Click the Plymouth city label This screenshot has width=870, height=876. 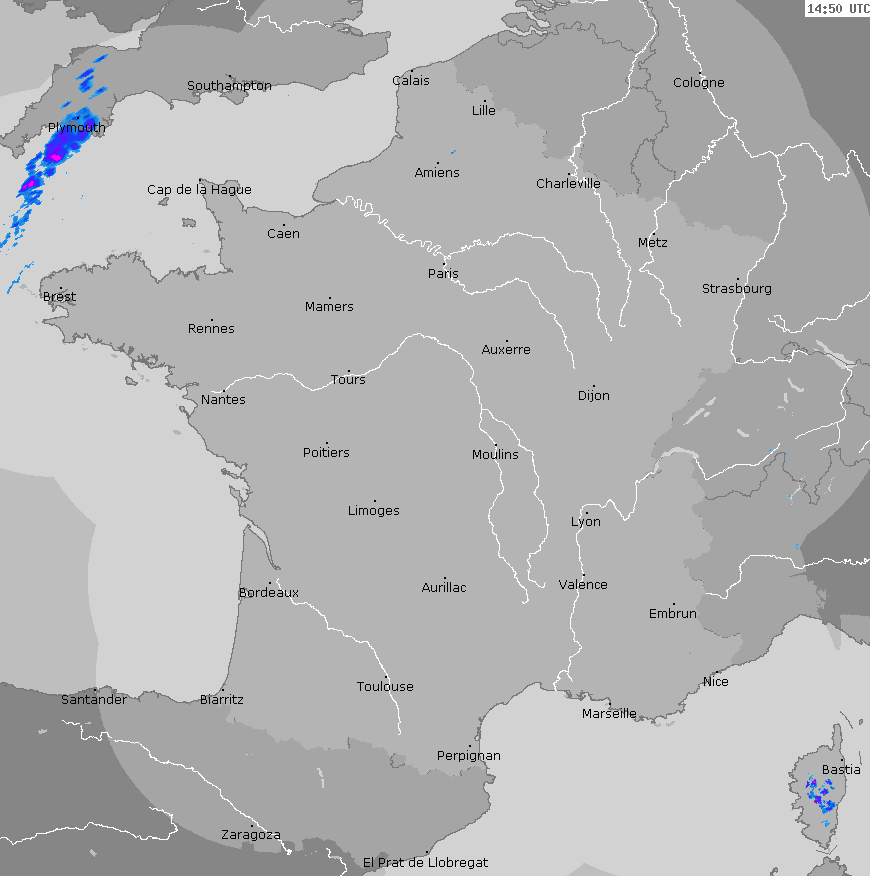coord(76,128)
